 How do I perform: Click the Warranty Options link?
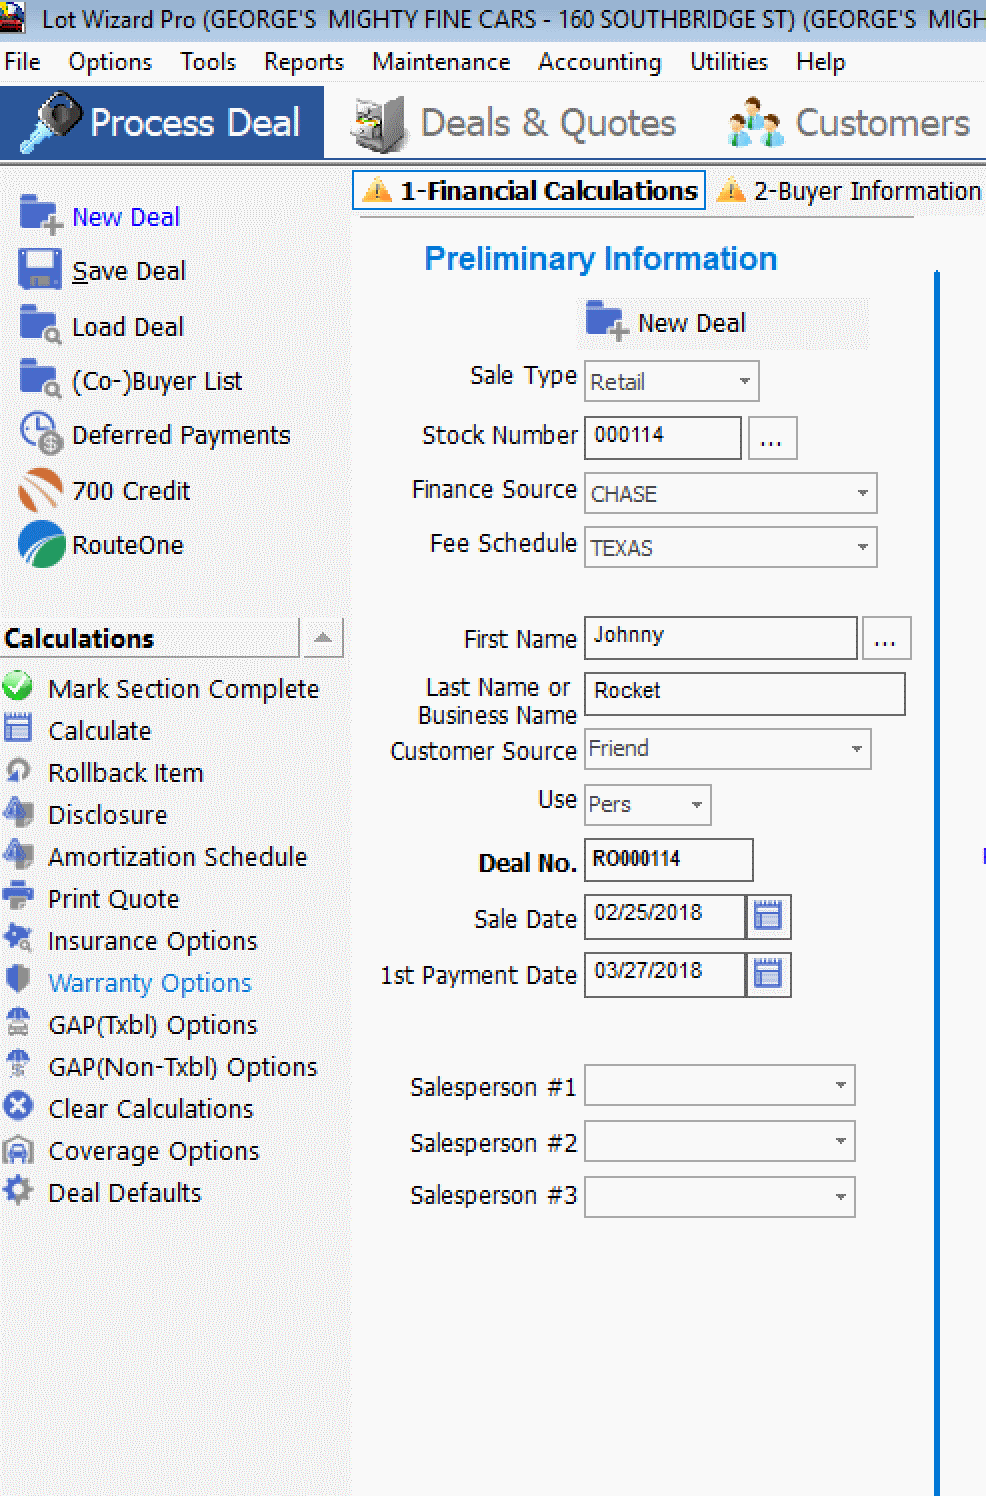coord(150,983)
